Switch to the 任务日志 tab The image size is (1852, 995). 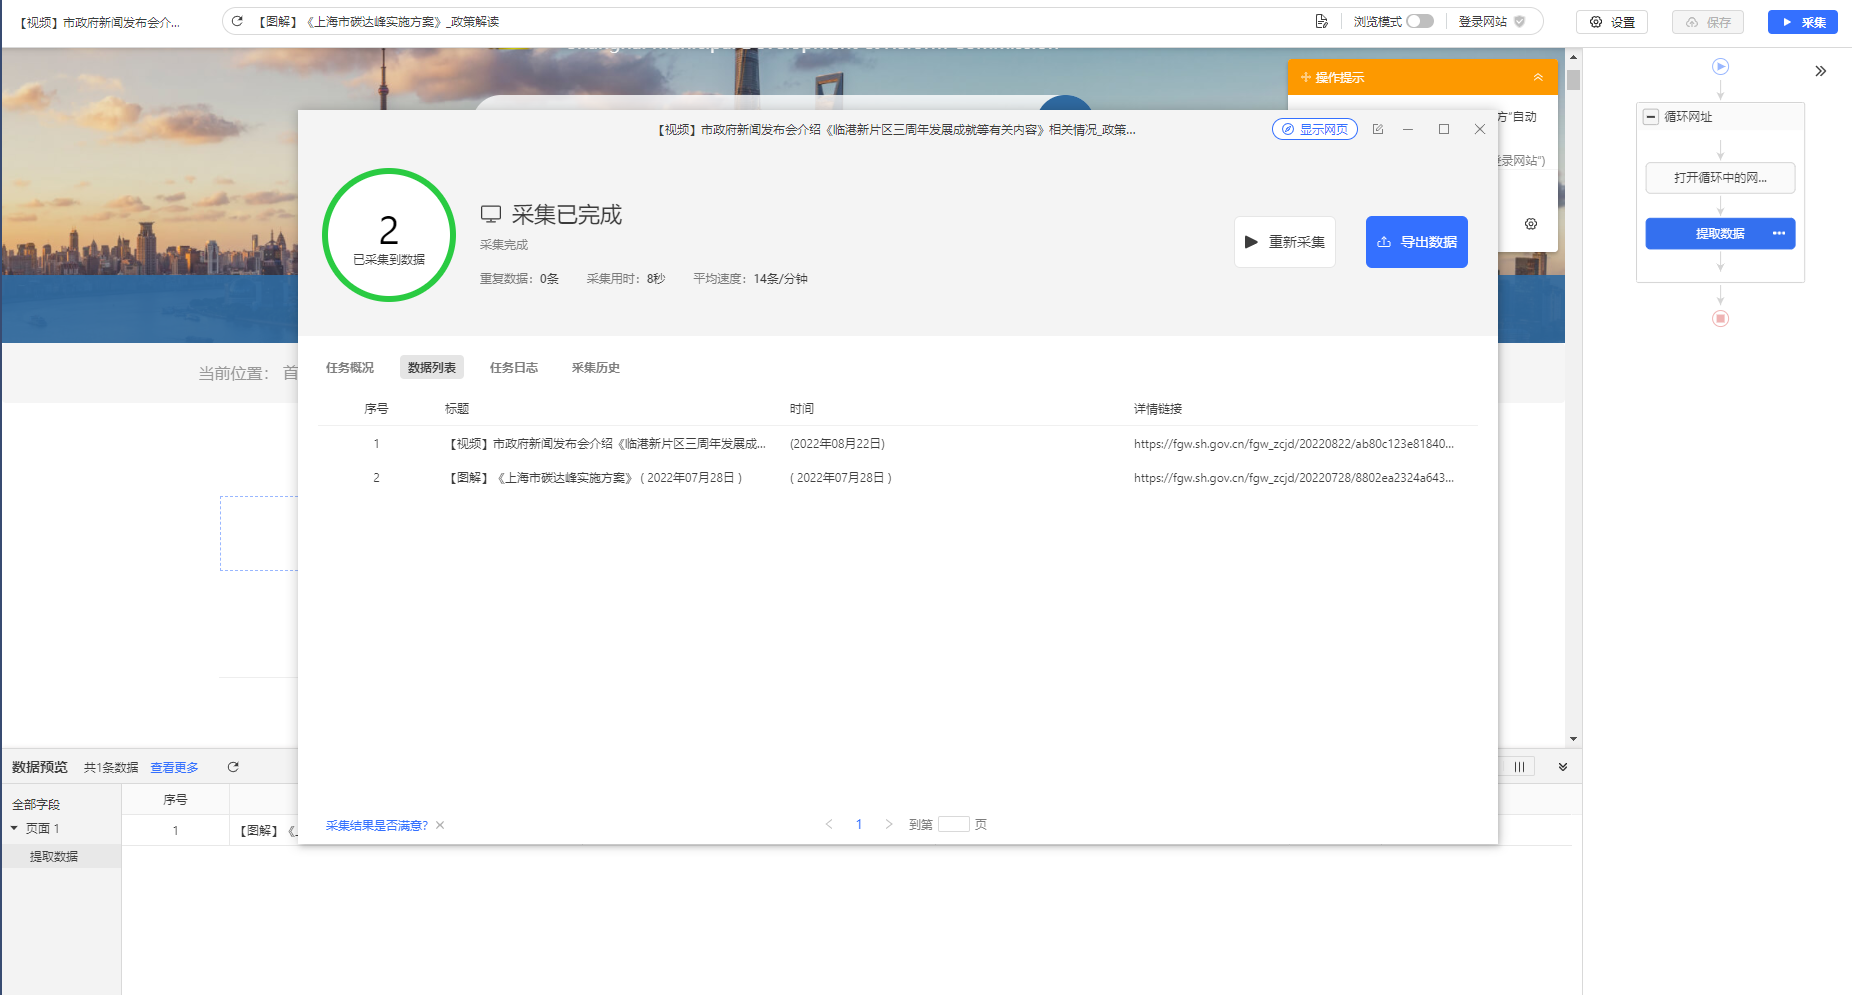[x=514, y=367]
